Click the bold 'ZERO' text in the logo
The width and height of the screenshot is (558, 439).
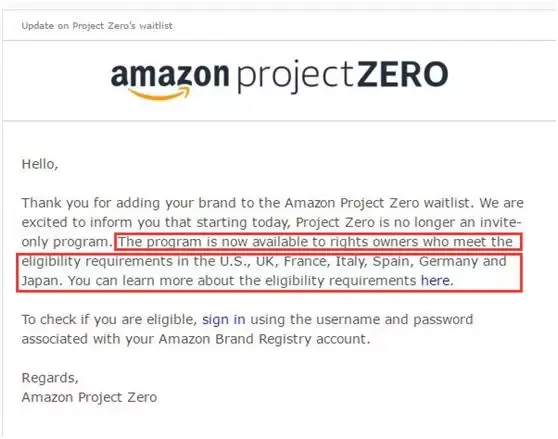402,74
